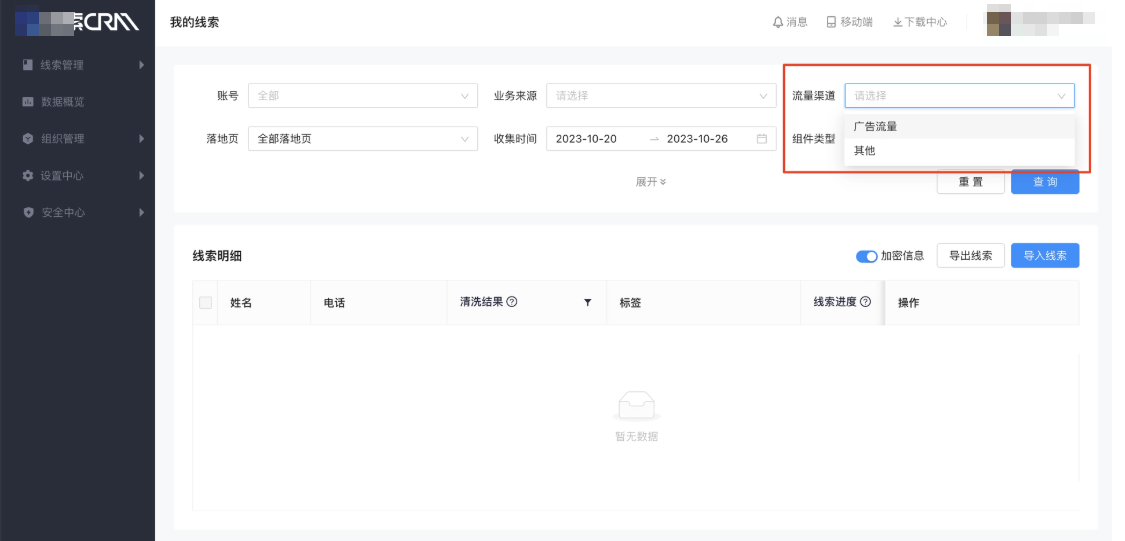Viewport: 1125px width, 541px height.
Task: Click the 导入线索 button
Action: pyautogui.click(x=1045, y=255)
